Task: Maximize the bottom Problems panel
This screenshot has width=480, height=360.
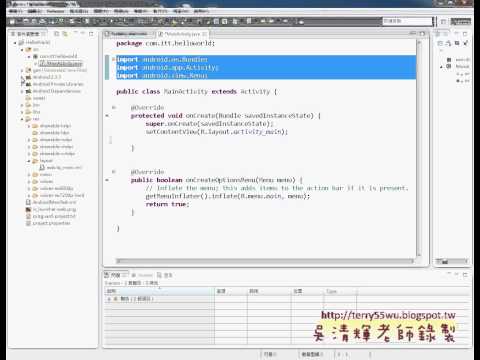Action: coord(465,274)
